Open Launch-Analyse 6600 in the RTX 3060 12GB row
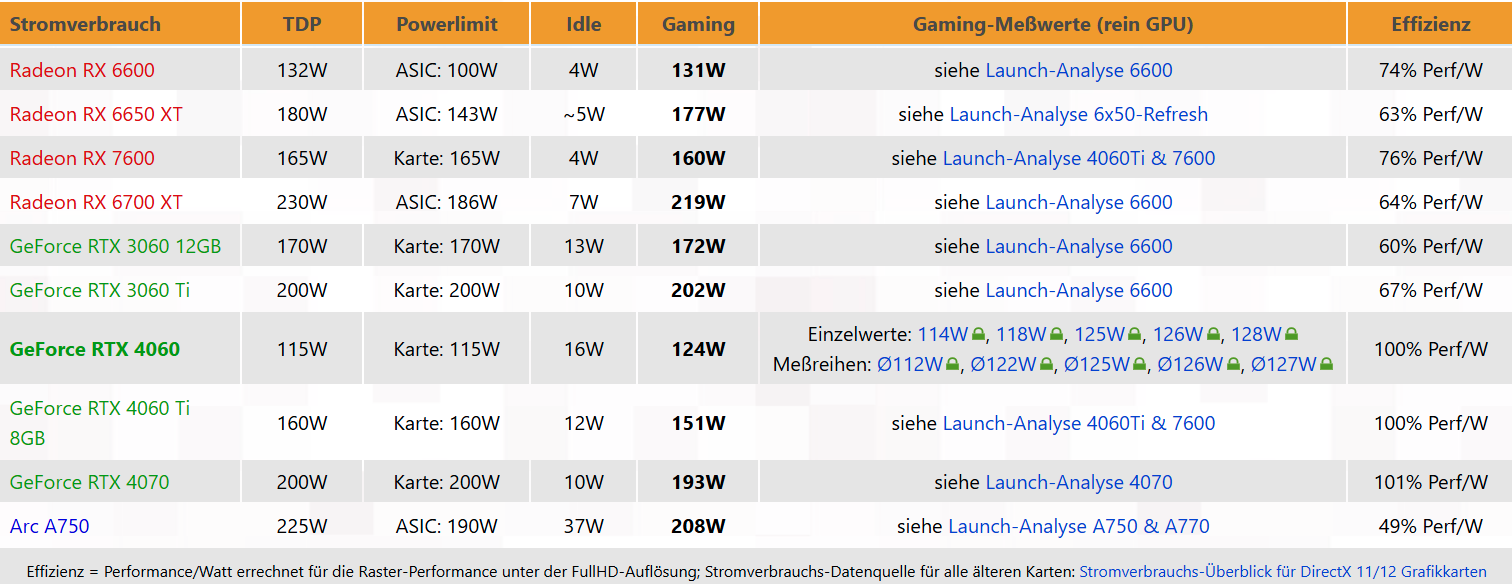The image size is (1512, 584). [x=1079, y=246]
